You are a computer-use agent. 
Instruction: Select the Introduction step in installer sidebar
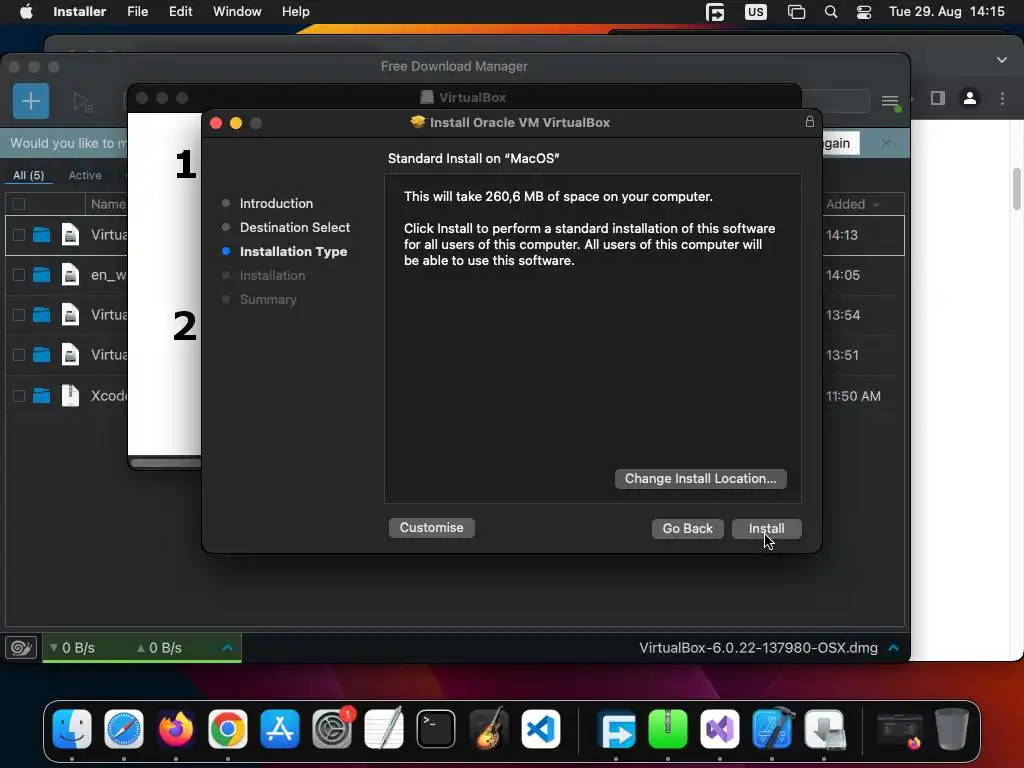tap(276, 203)
